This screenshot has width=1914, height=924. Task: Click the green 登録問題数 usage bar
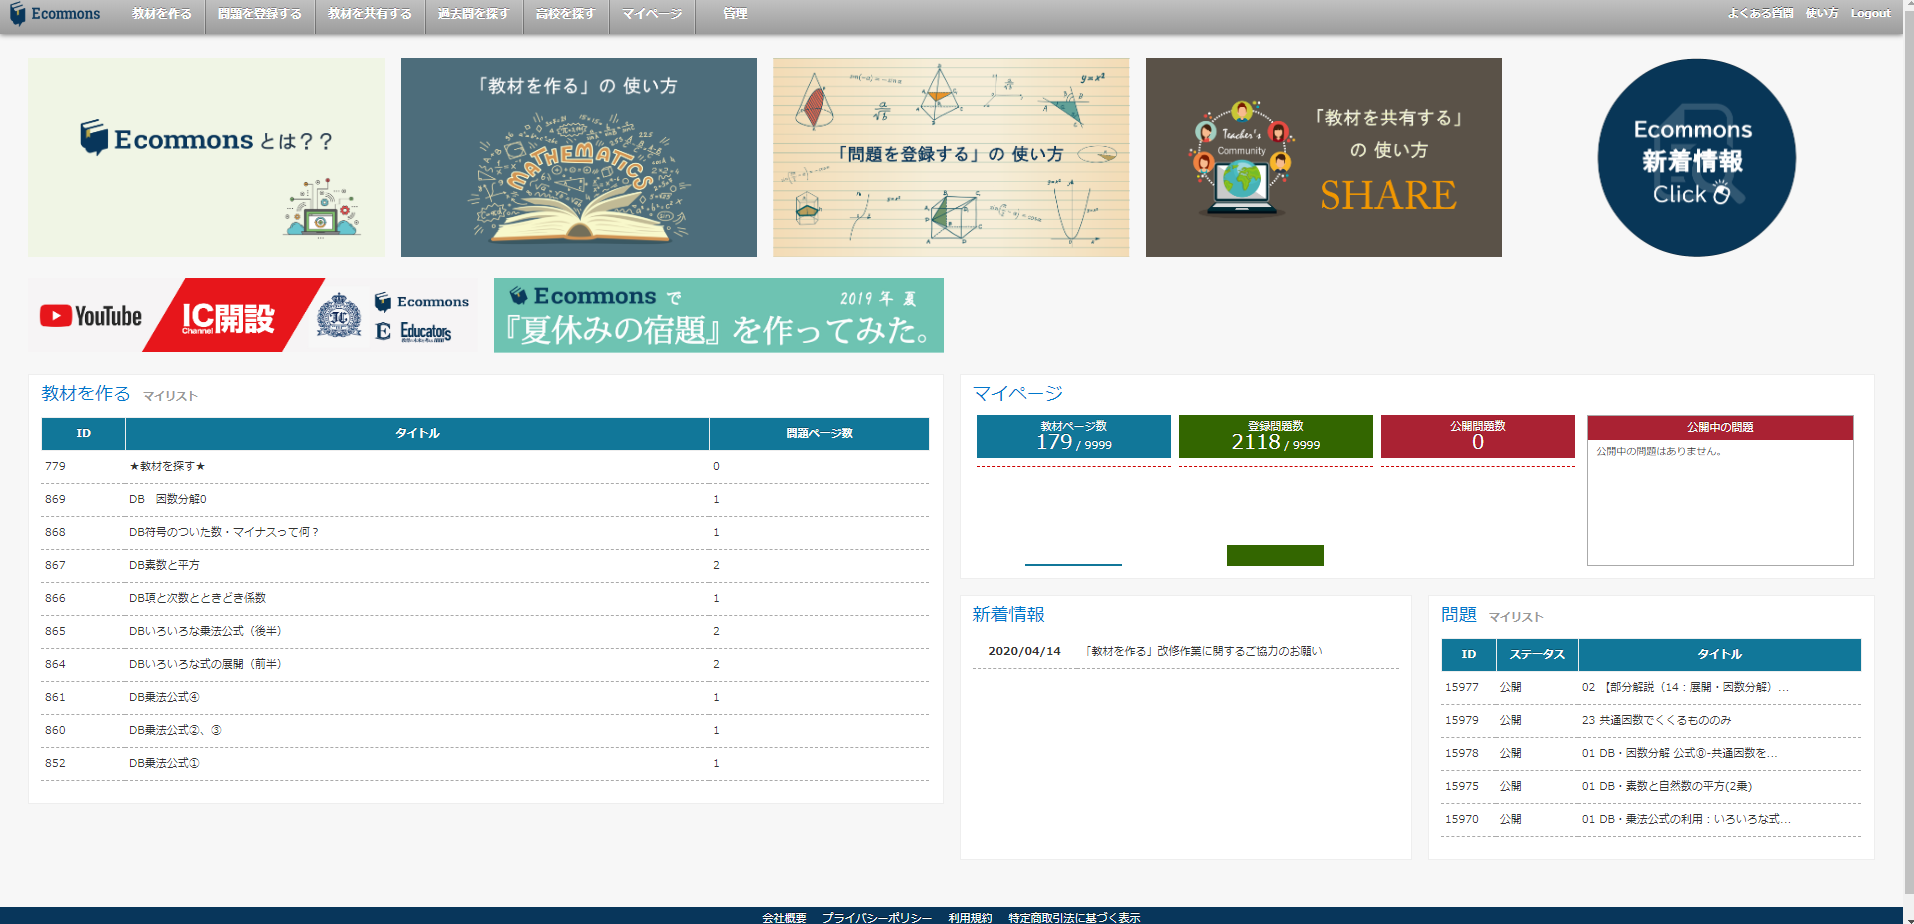click(x=1275, y=555)
